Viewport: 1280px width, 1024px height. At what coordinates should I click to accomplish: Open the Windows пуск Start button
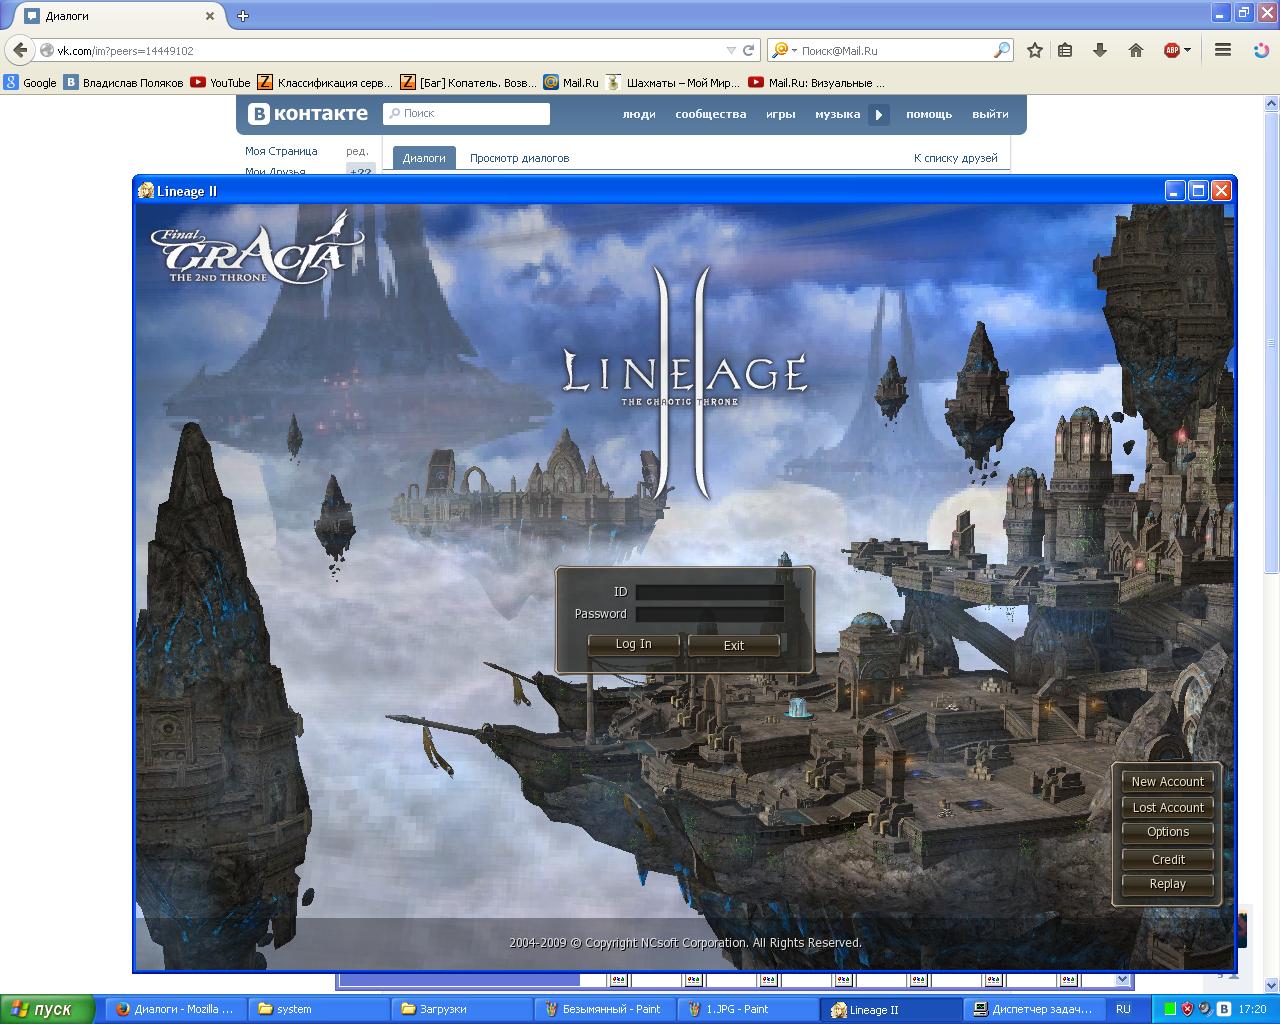pos(47,1010)
